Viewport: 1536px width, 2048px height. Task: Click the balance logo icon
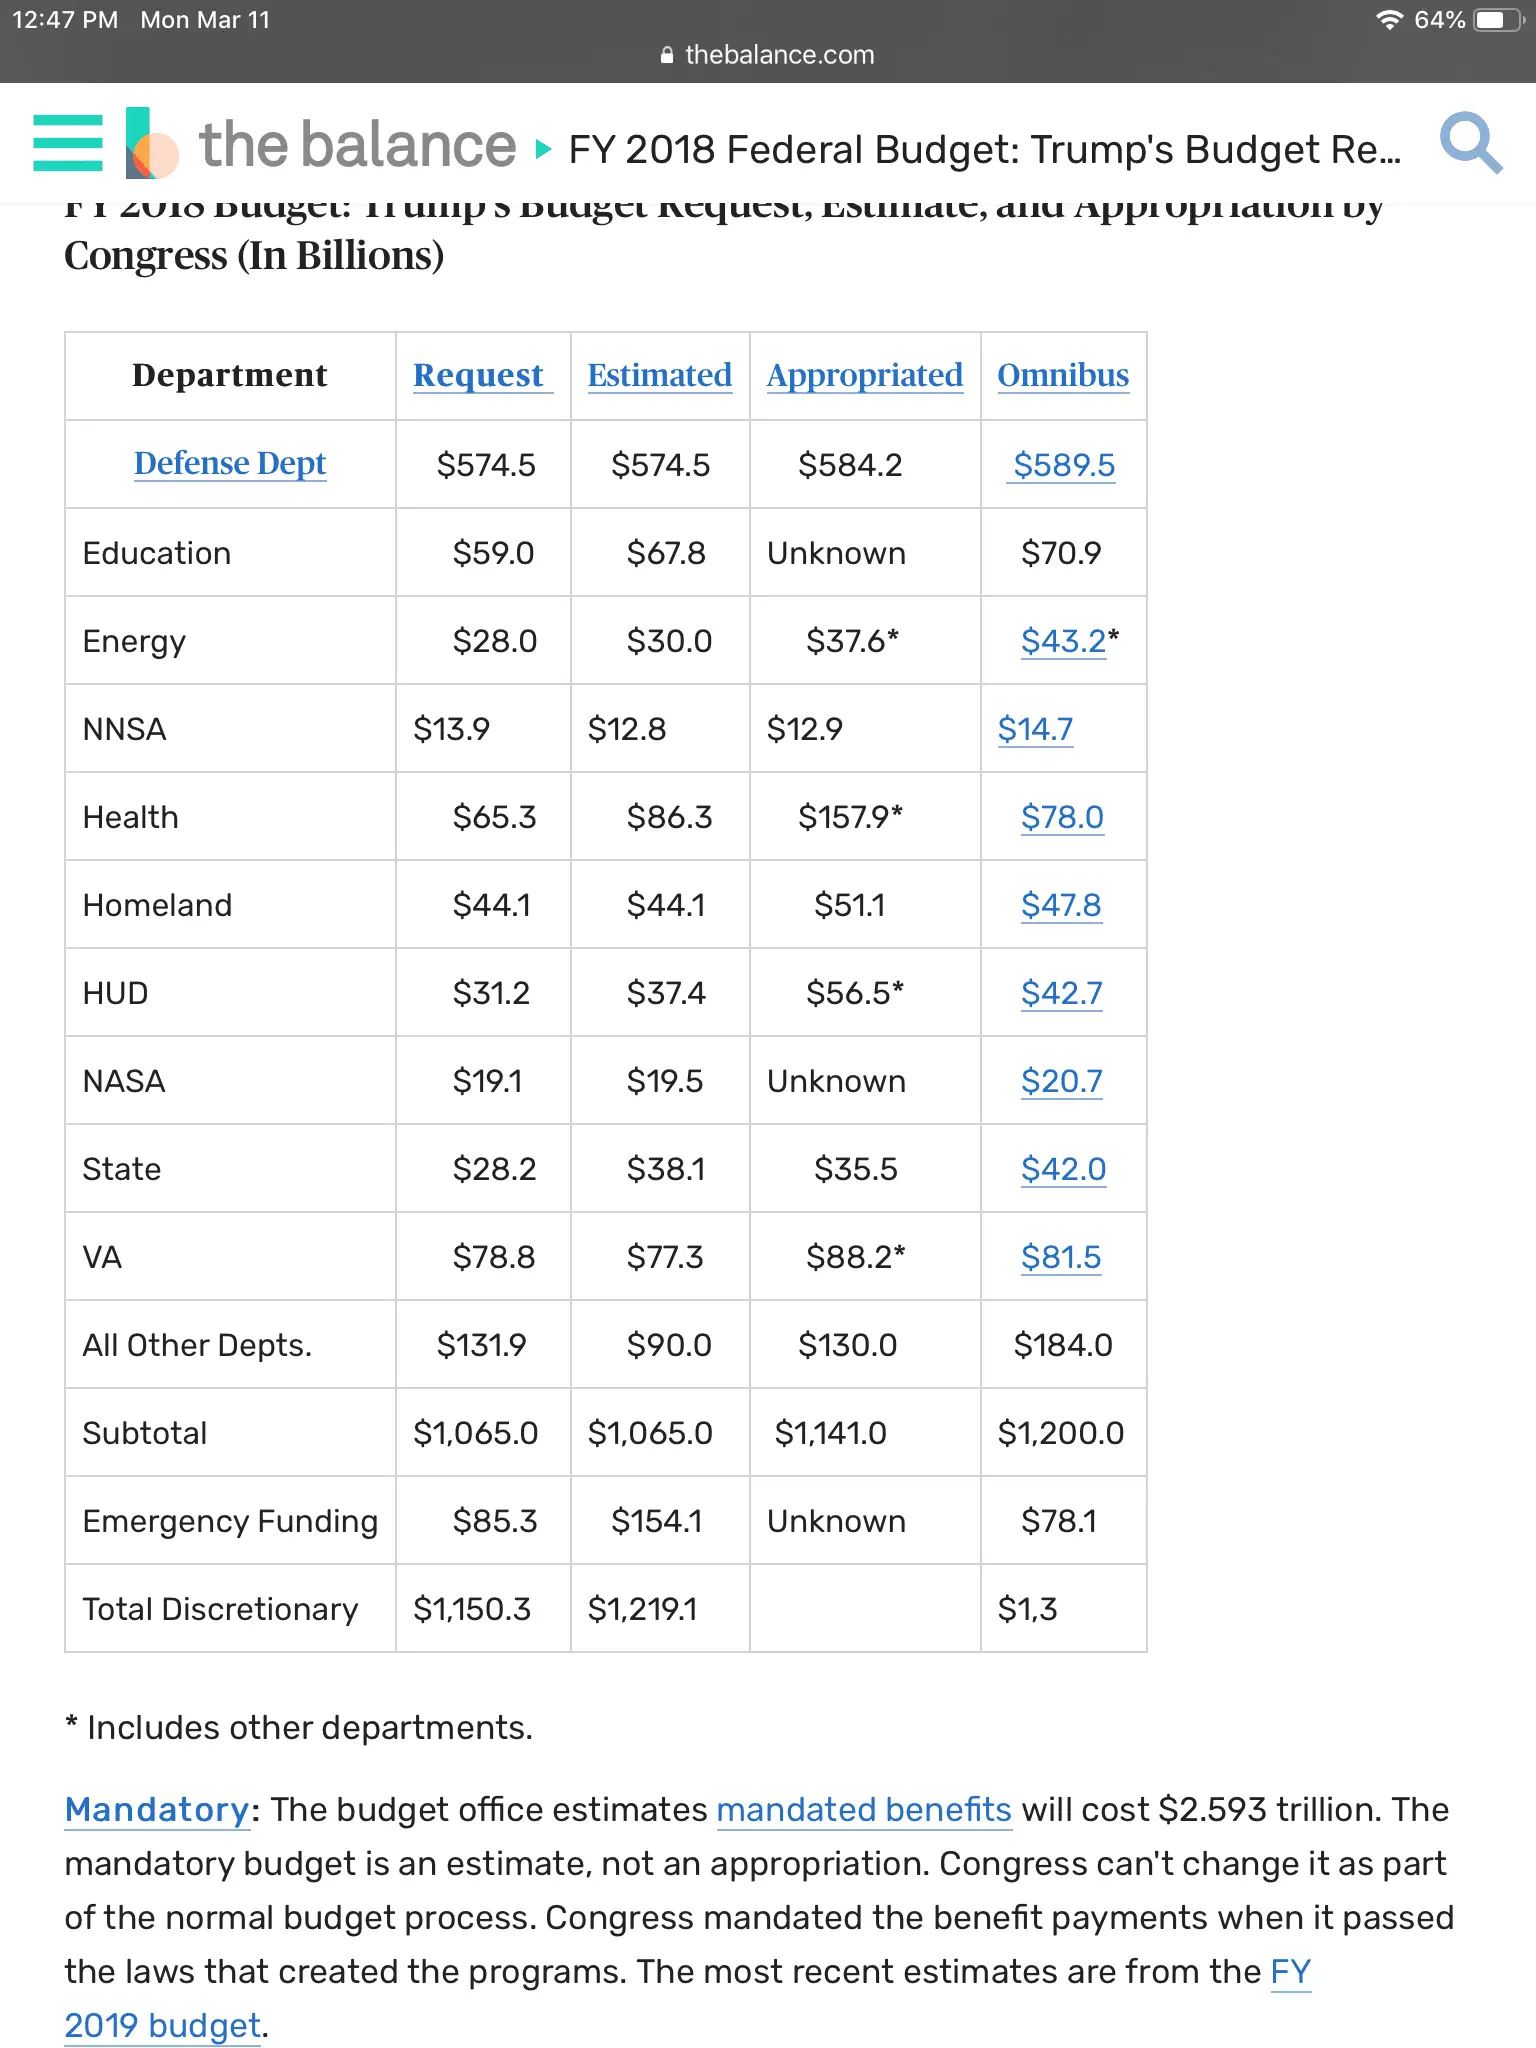(152, 144)
